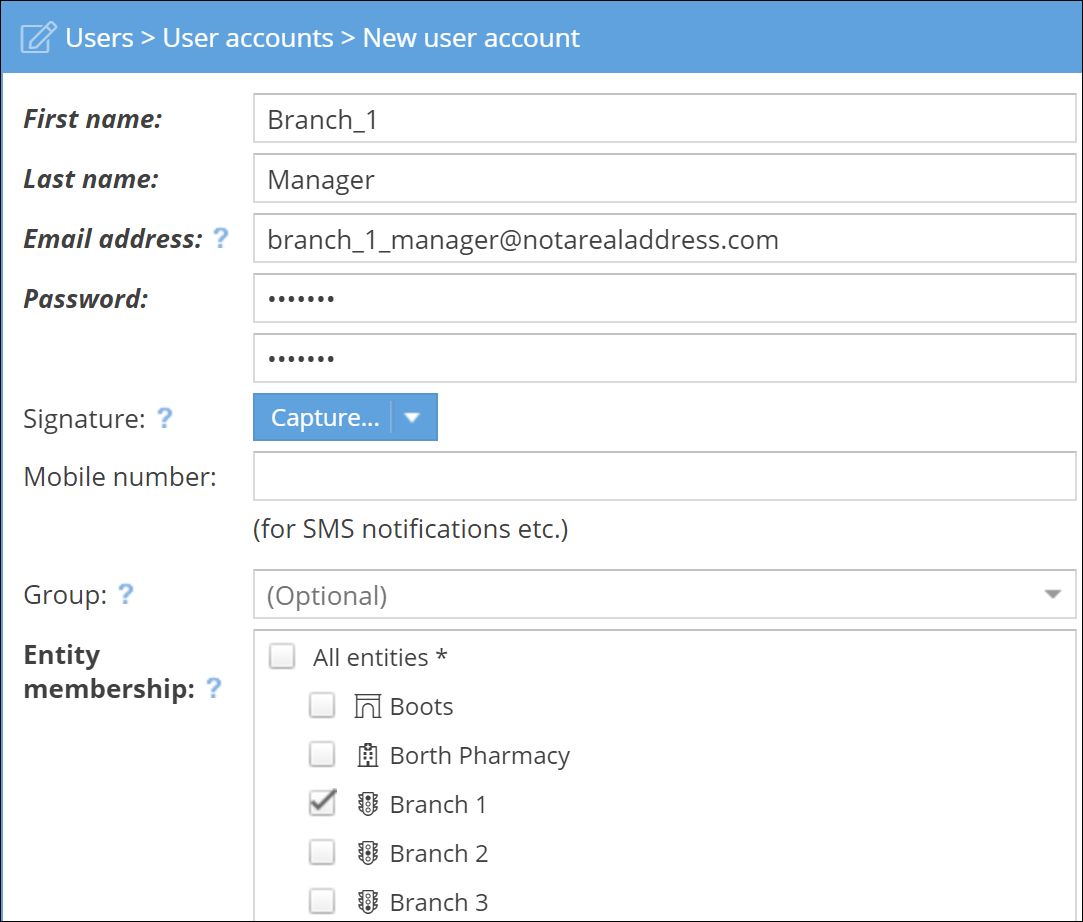Click the Capture signature button

point(324,418)
